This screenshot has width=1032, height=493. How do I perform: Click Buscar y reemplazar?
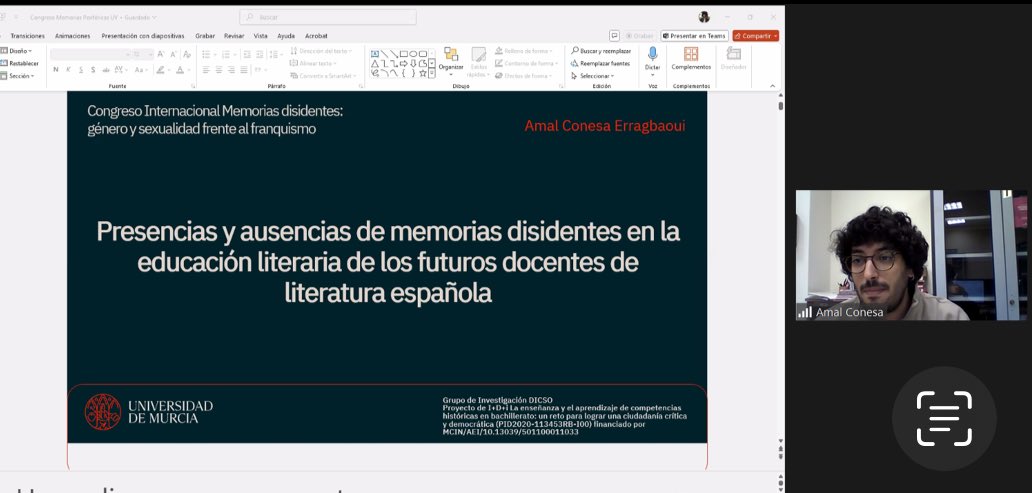(x=601, y=51)
